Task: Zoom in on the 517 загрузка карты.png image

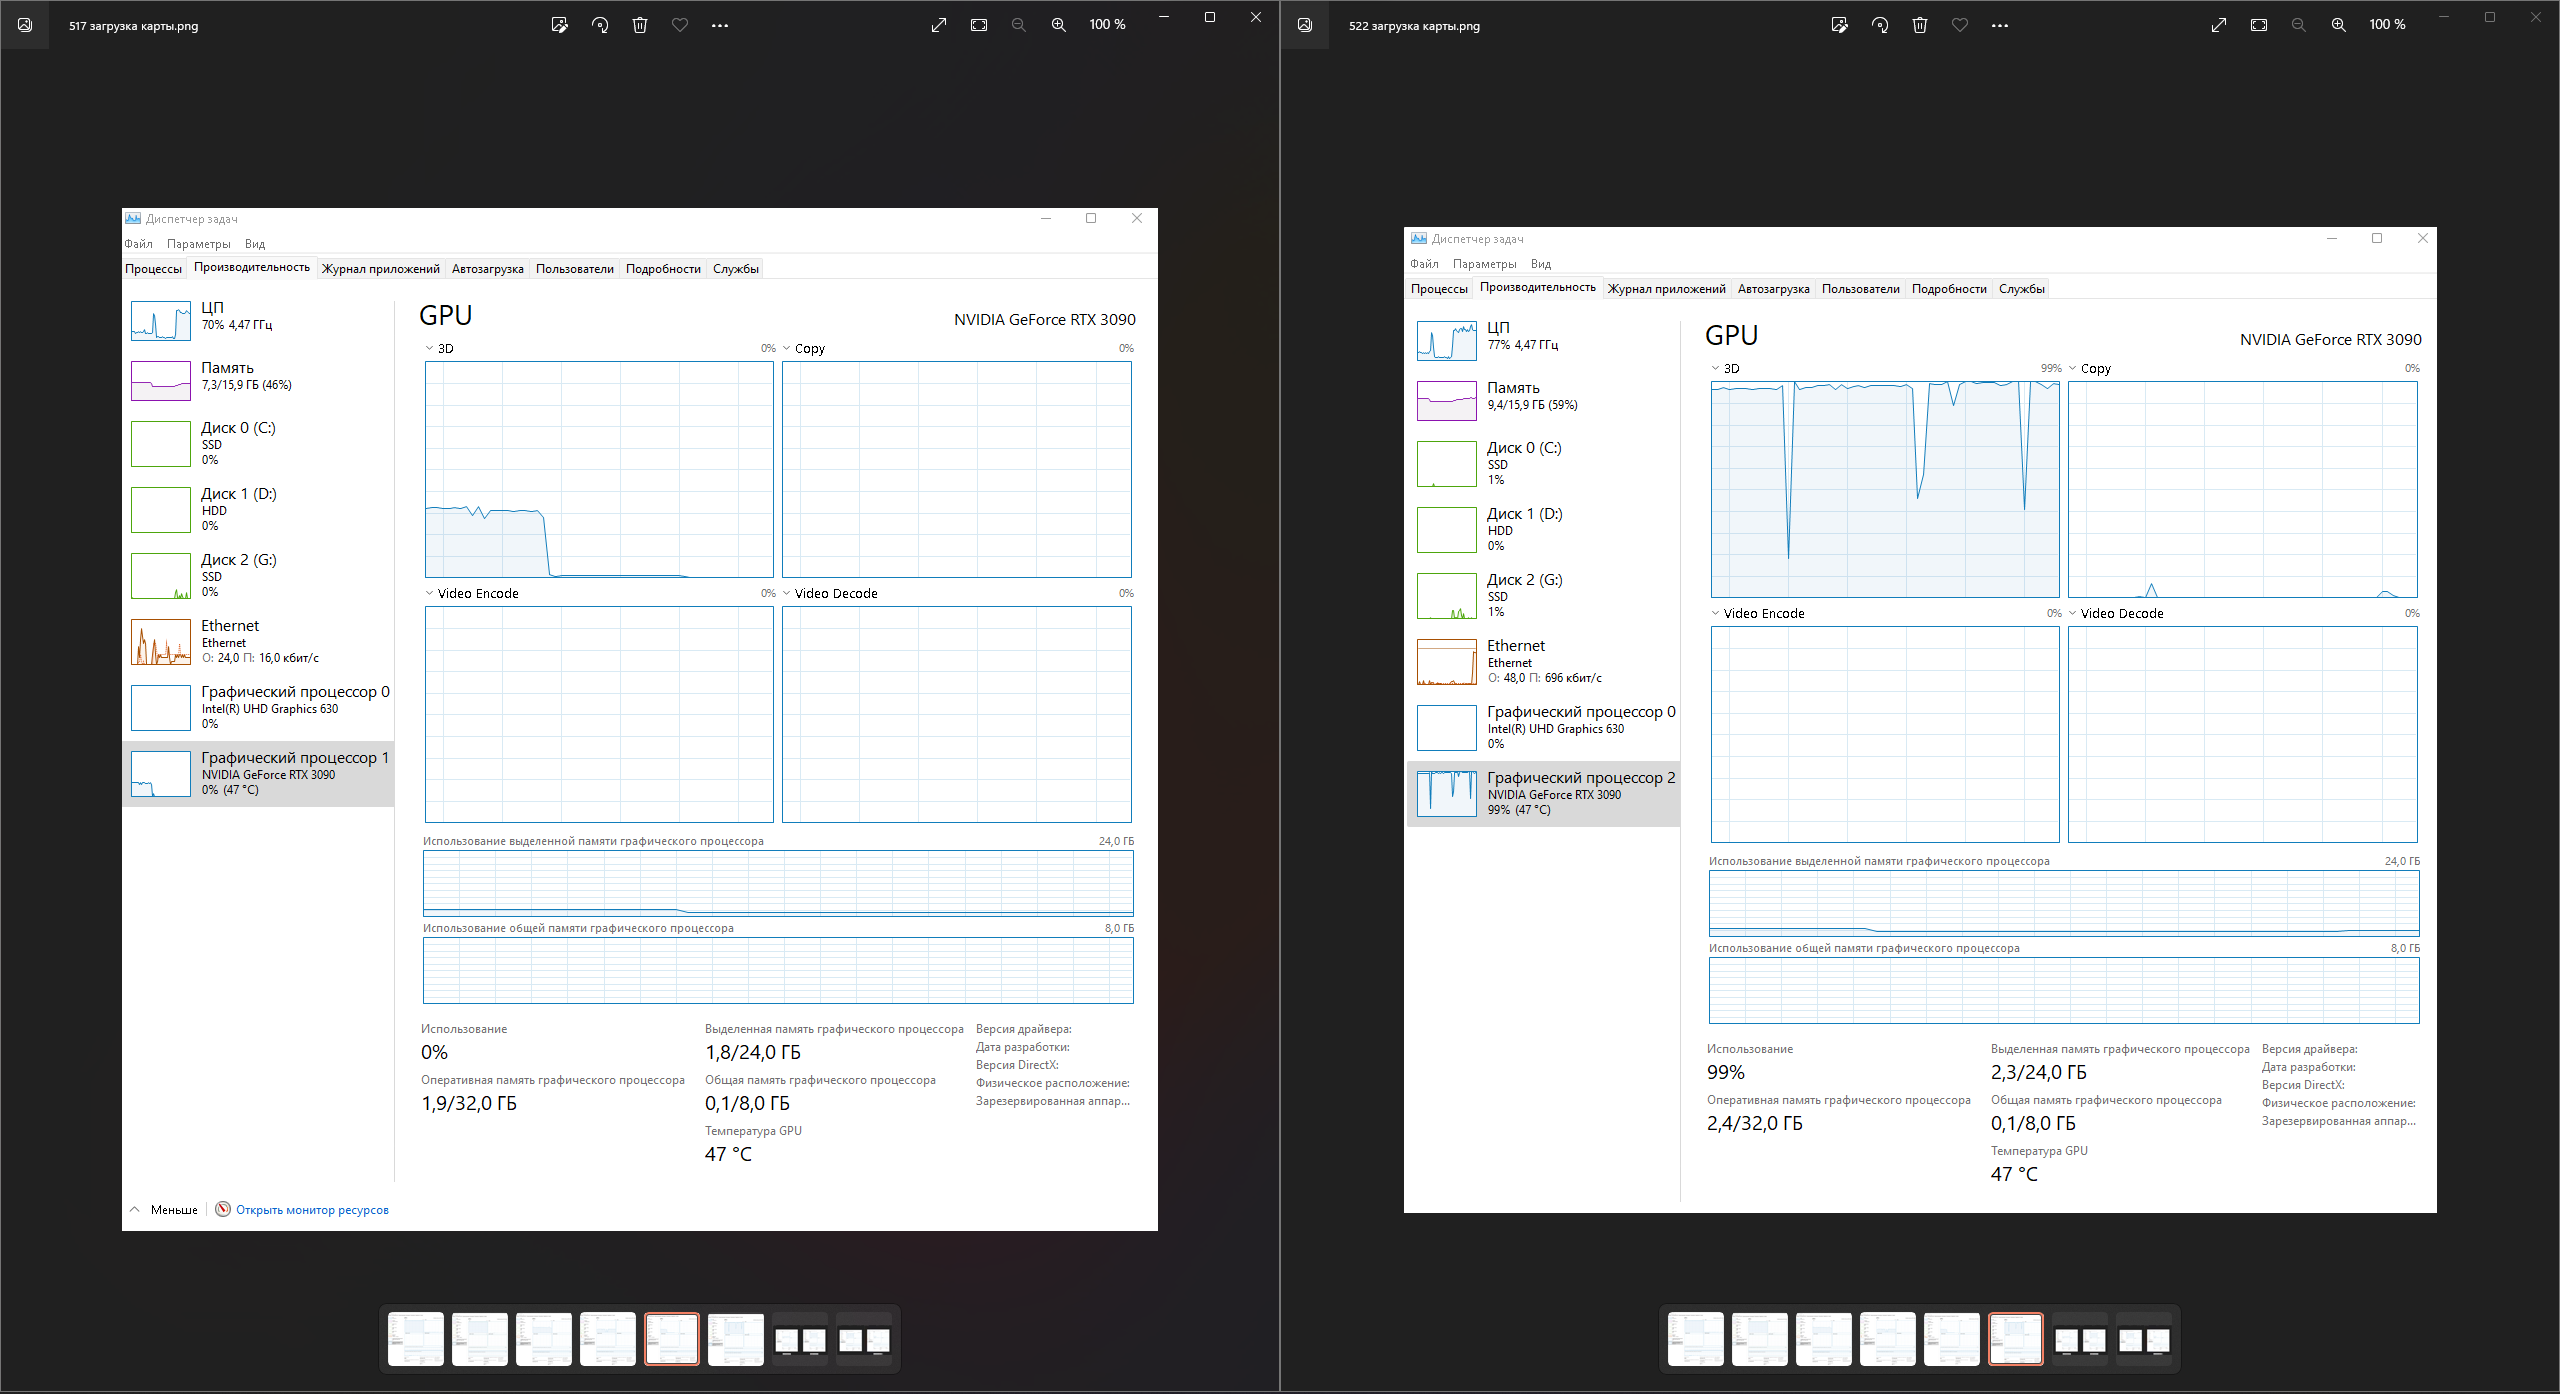Action: click(x=1059, y=25)
